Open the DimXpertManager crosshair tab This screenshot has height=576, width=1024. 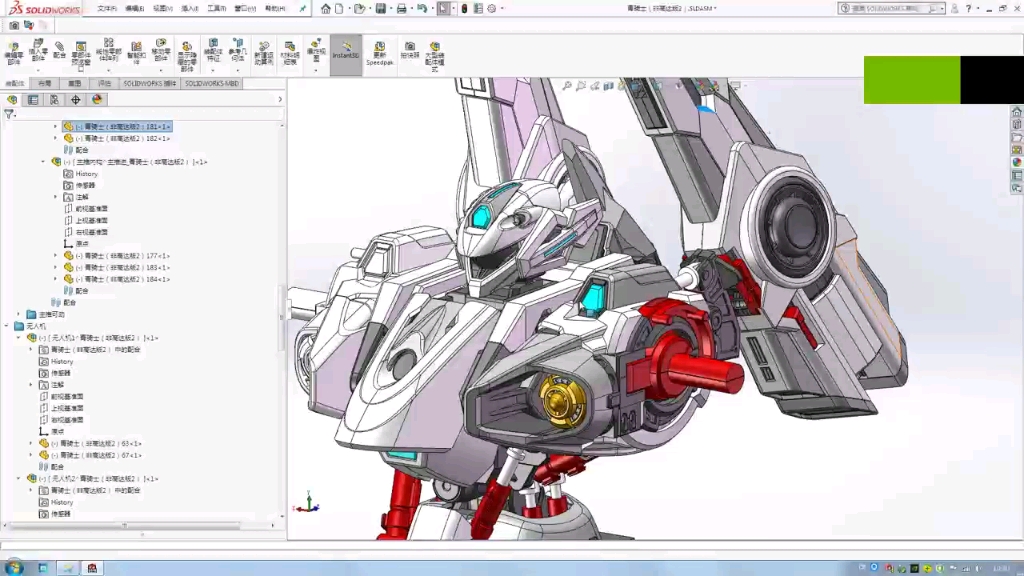click(76, 100)
